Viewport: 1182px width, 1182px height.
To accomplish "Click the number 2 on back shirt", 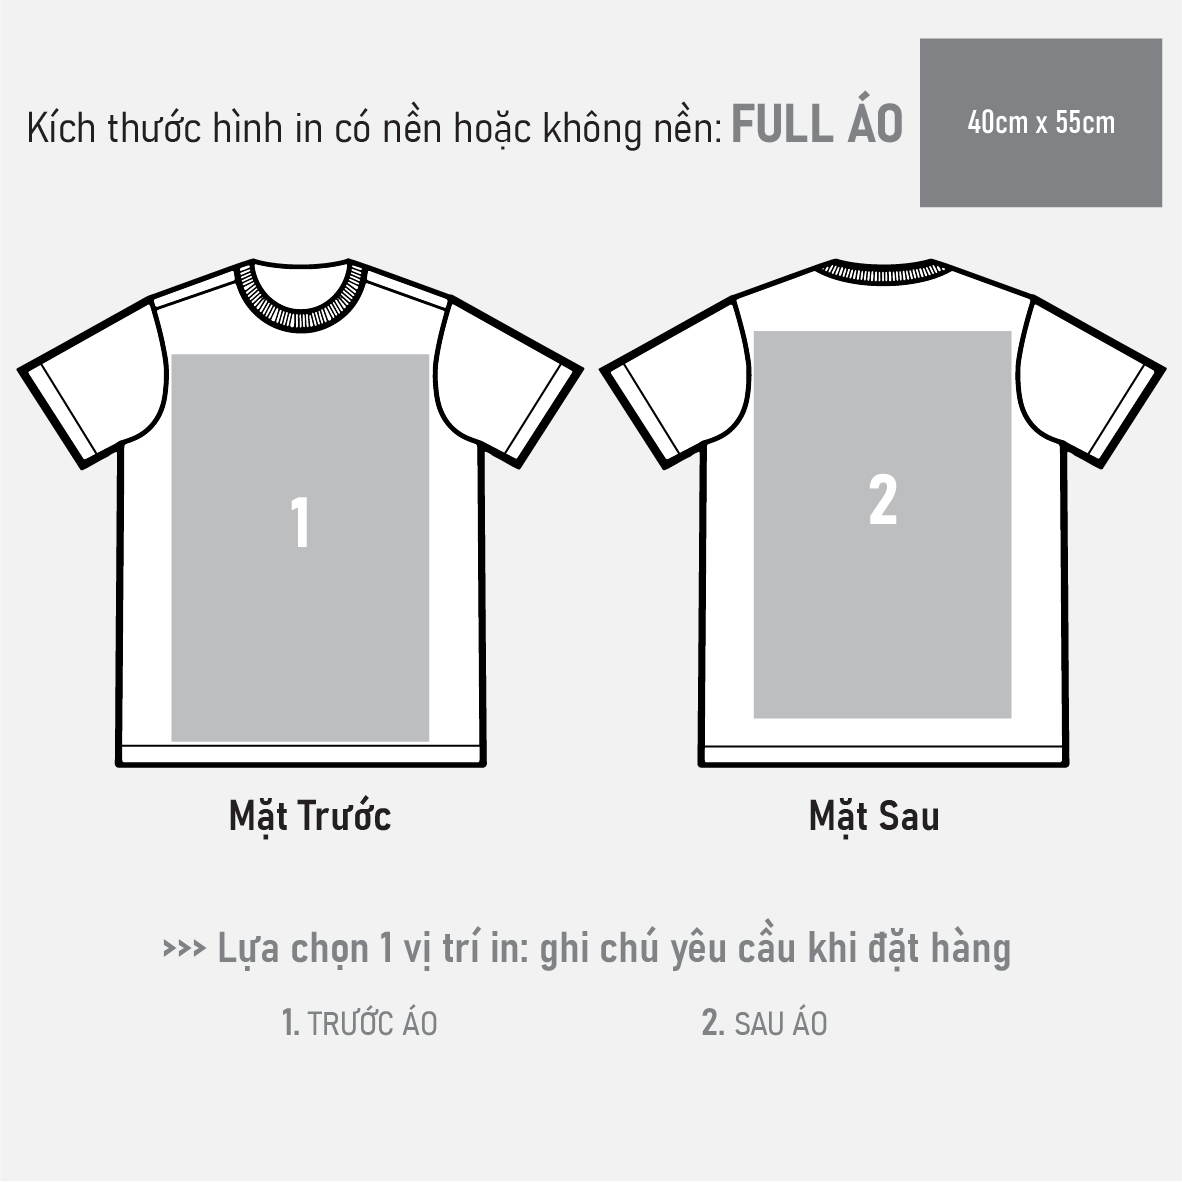I will (883, 500).
